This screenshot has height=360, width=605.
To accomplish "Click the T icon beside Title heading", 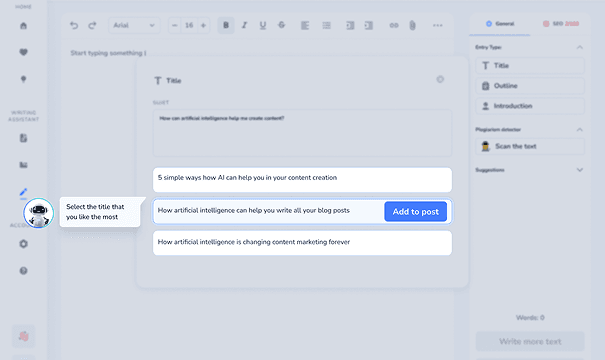I will (157, 81).
